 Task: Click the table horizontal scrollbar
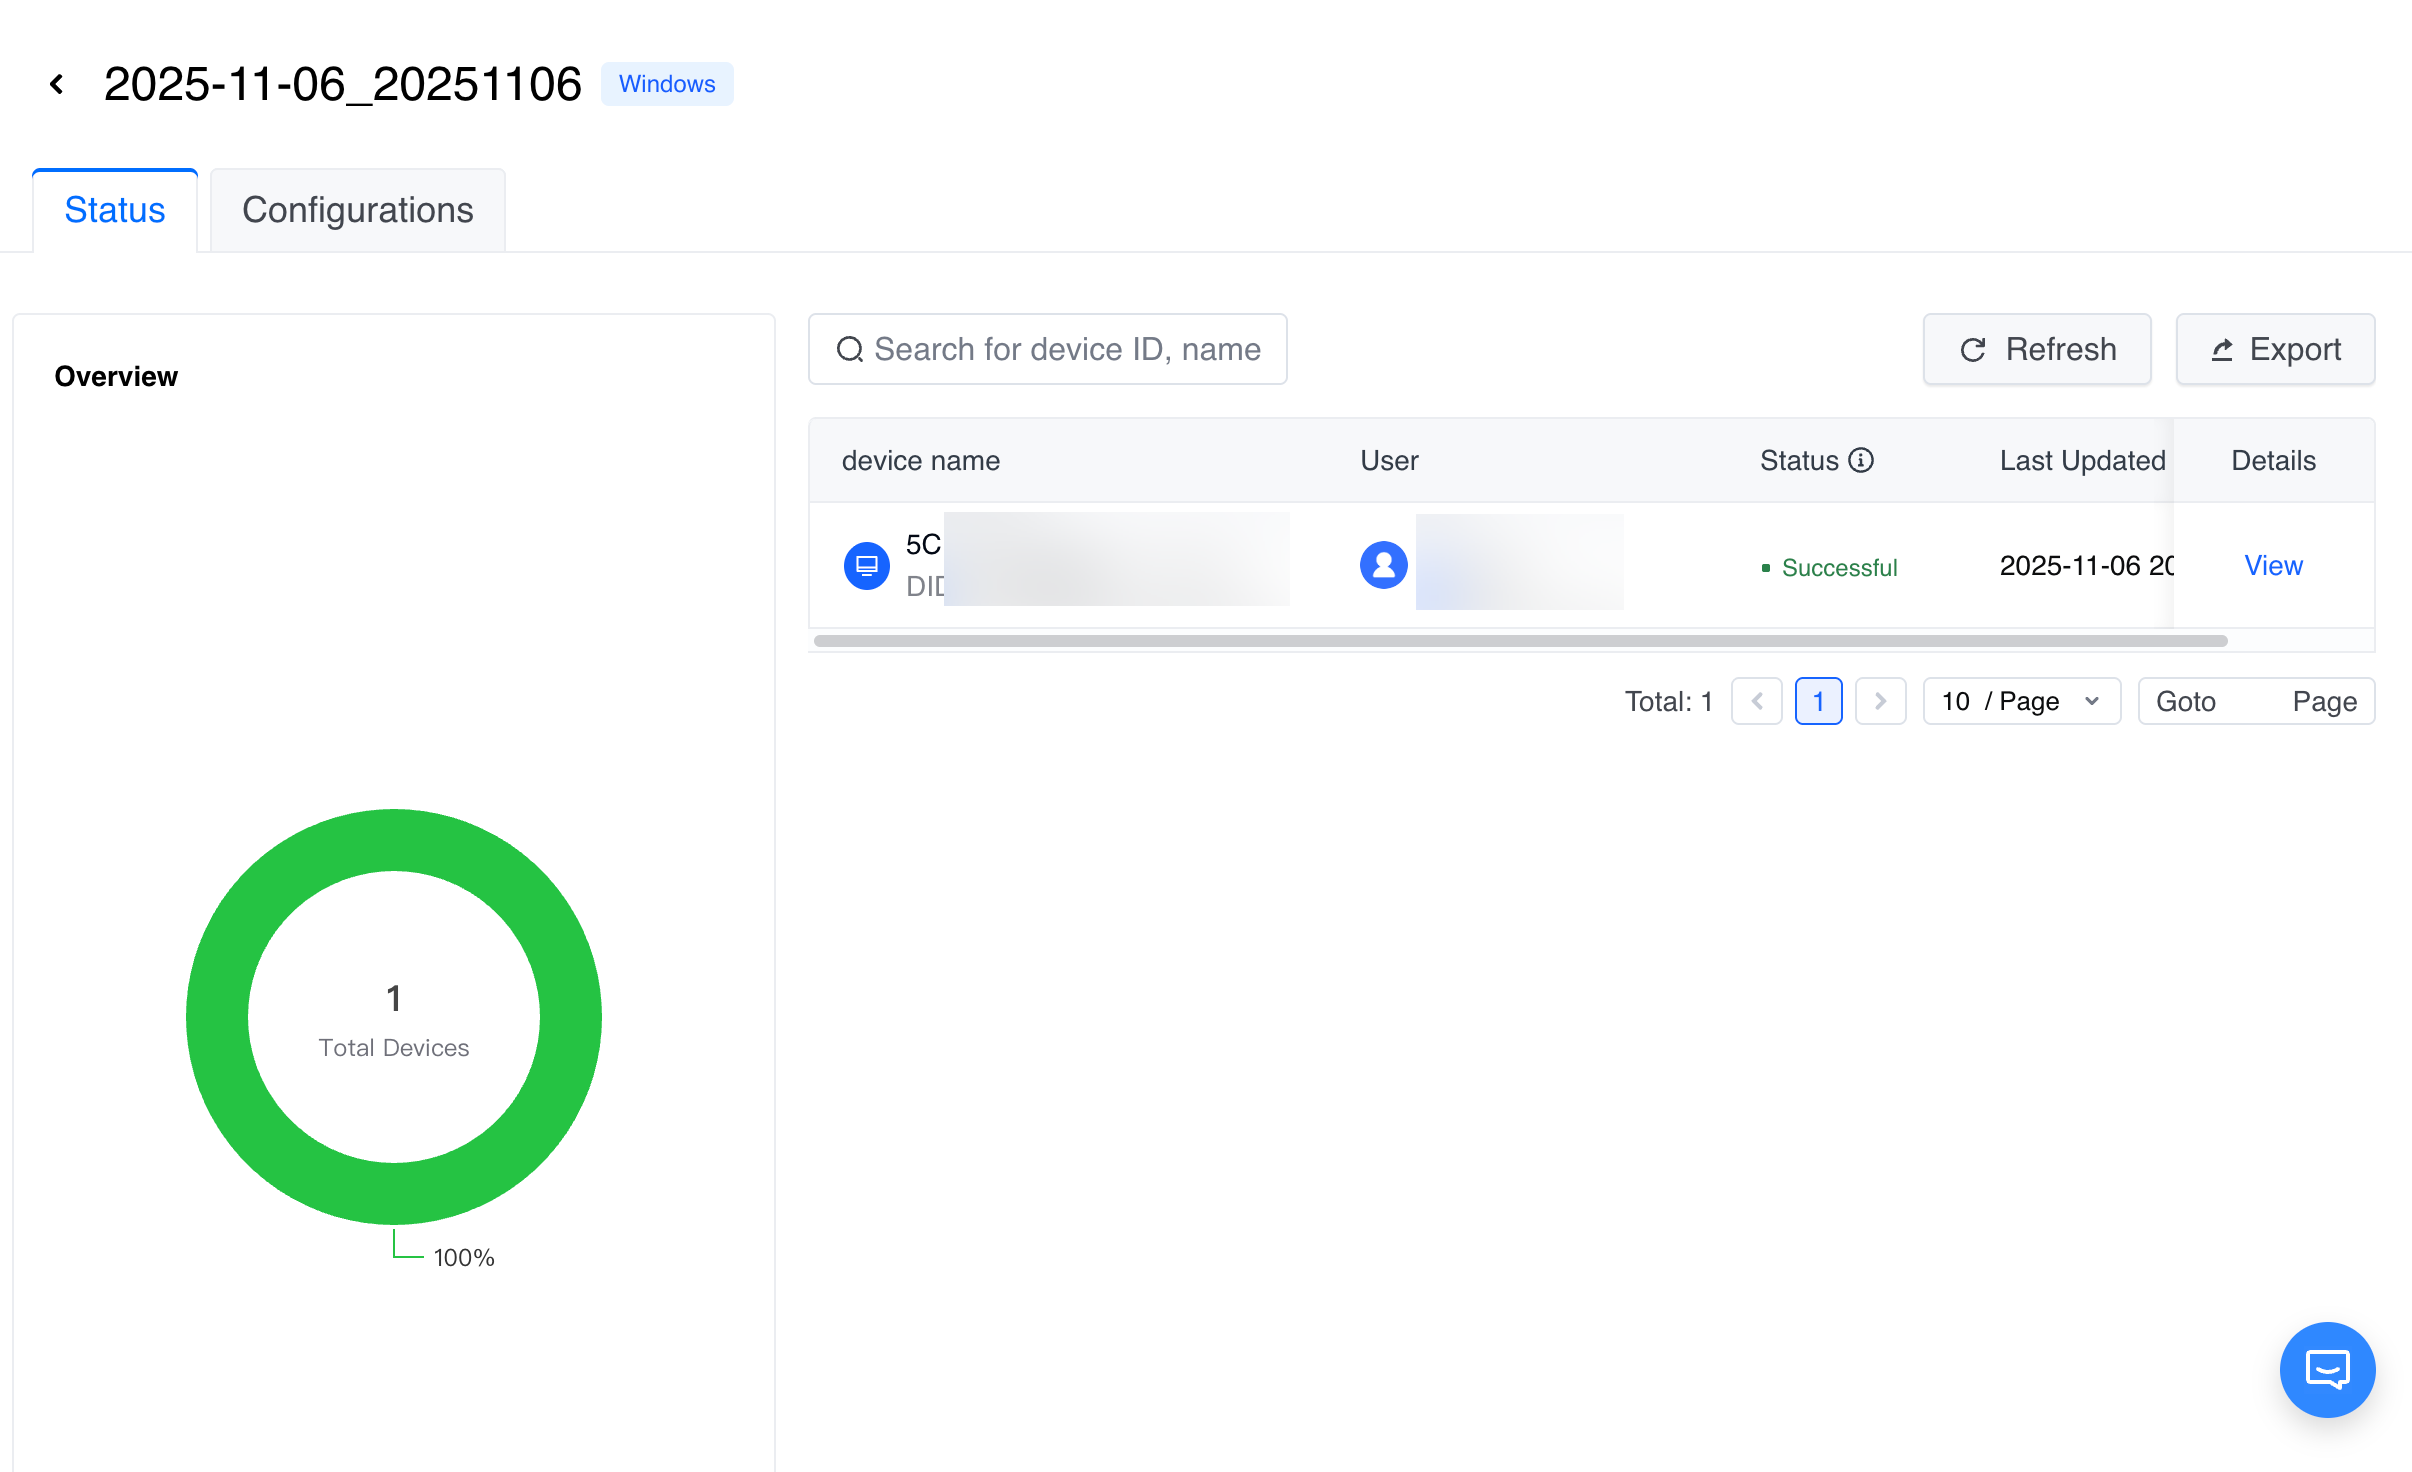tap(1520, 641)
